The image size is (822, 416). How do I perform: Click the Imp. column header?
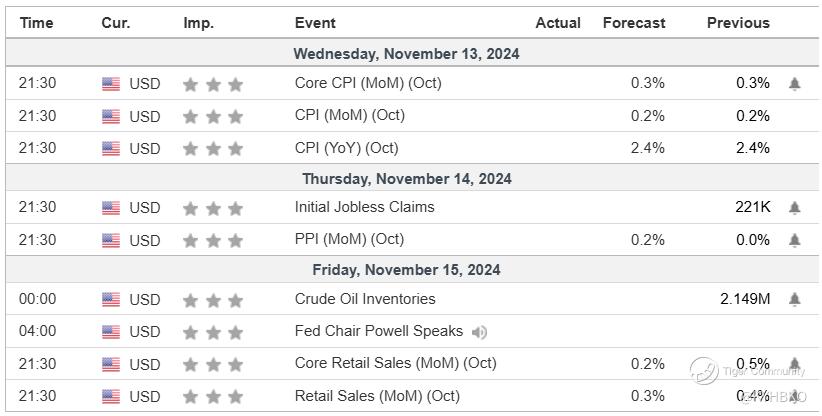click(x=198, y=23)
